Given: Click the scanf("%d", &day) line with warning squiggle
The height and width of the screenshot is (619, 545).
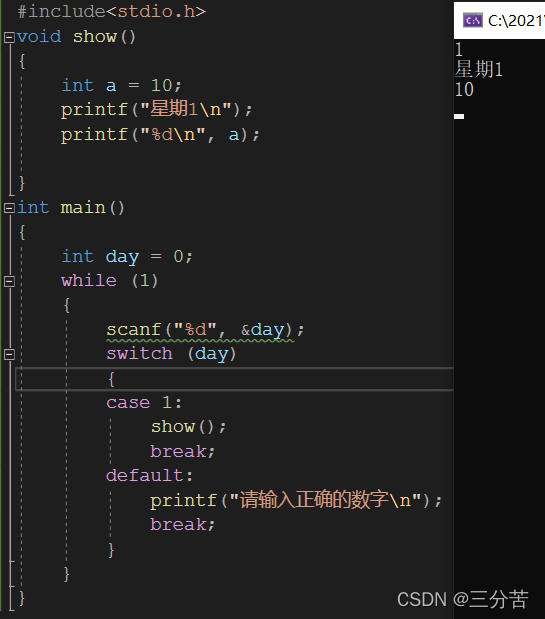Looking at the screenshot, I should [205, 330].
